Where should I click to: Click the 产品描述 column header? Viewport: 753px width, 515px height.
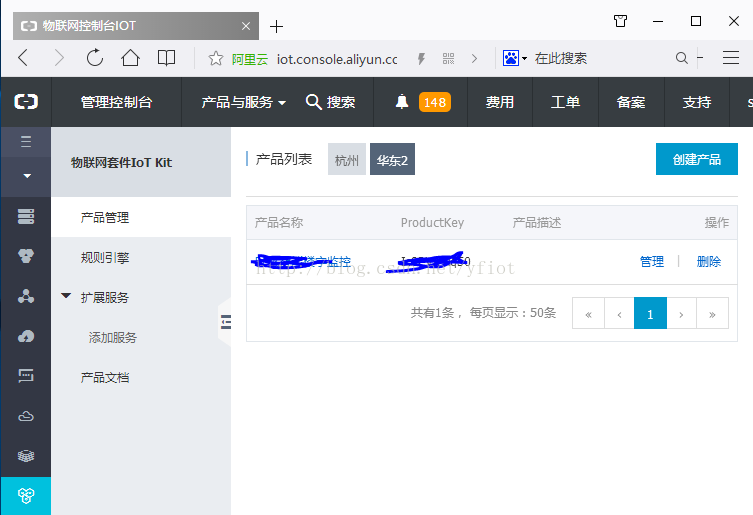[536, 222]
